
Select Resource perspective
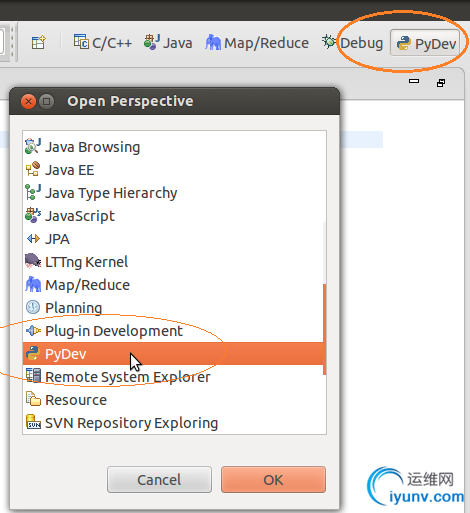[x=173, y=400]
